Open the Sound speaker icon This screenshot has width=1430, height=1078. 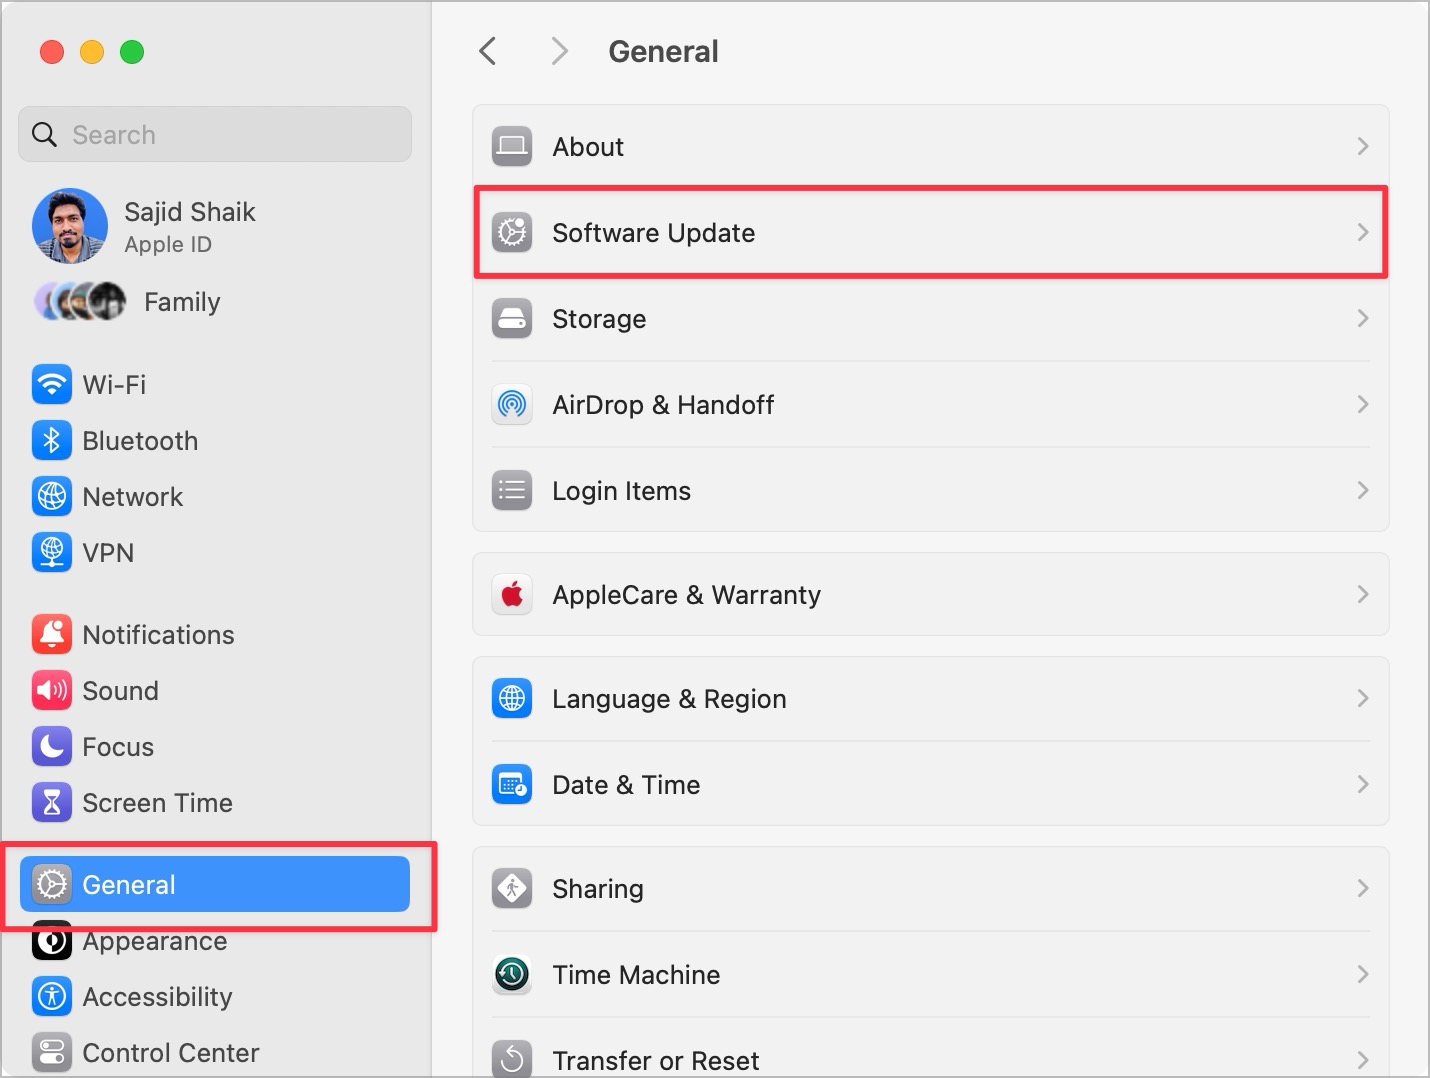(x=51, y=691)
